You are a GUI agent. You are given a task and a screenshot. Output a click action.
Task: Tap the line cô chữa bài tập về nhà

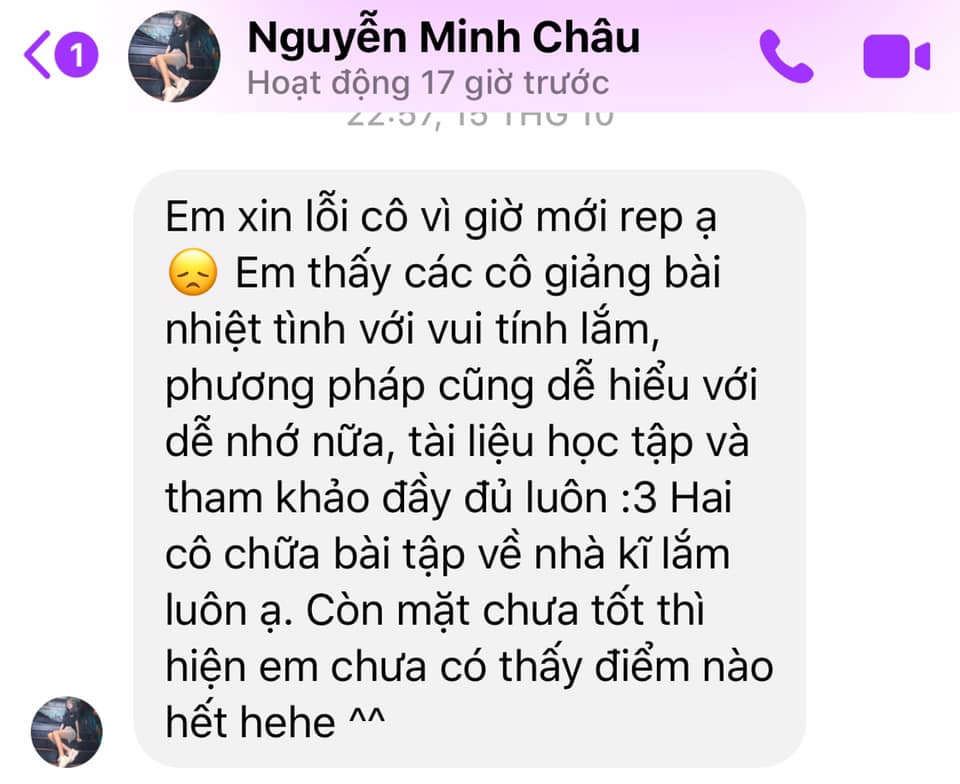pyautogui.click(x=448, y=554)
